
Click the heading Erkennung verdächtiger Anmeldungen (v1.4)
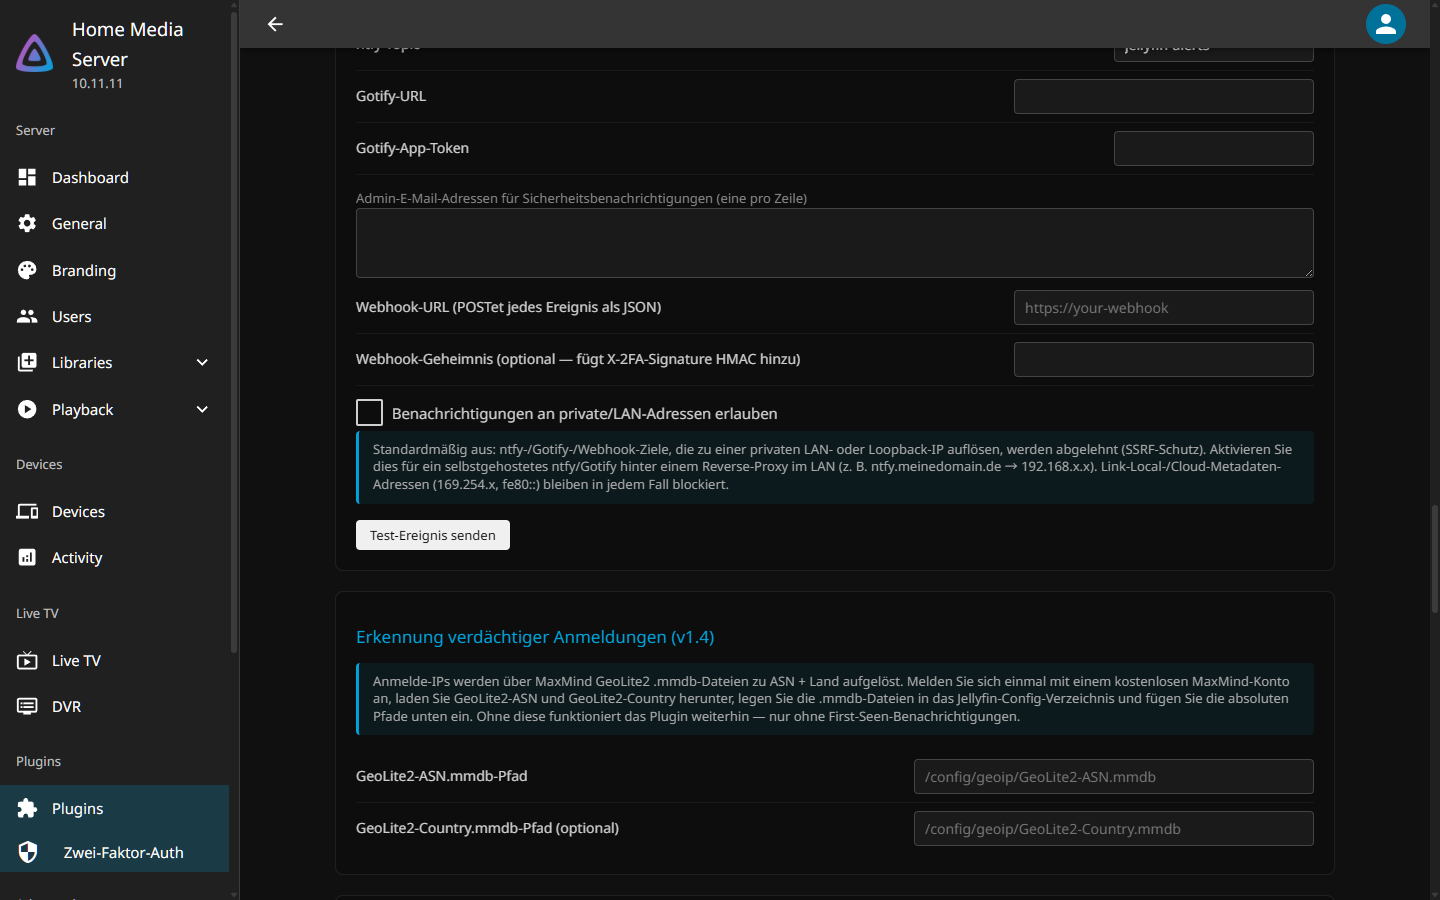tap(535, 637)
